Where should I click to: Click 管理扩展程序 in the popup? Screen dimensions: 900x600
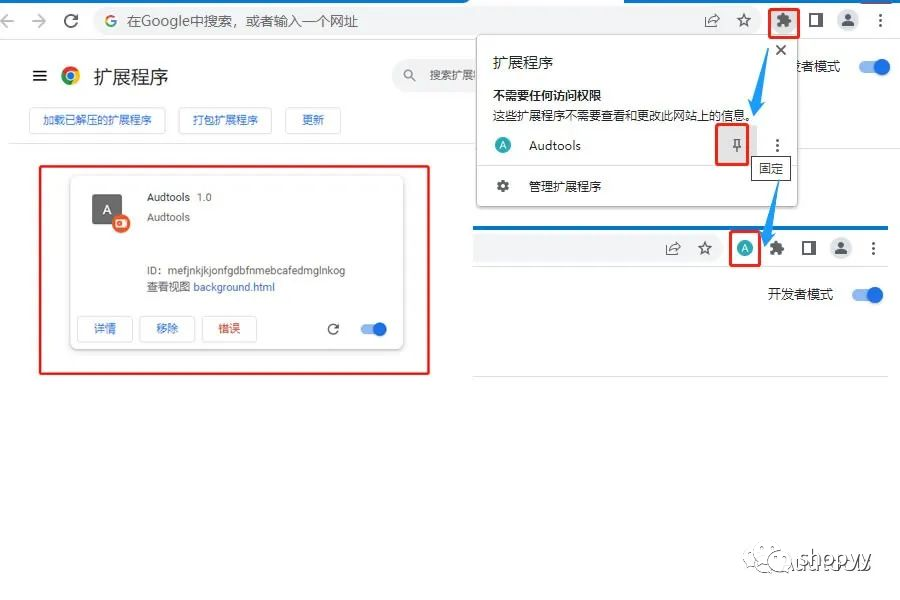point(567,186)
